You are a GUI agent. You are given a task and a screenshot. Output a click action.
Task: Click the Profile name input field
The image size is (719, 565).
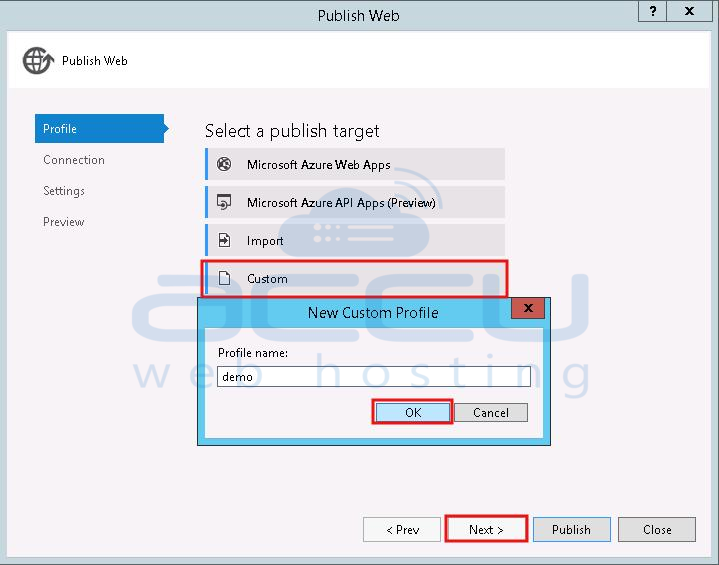click(374, 377)
